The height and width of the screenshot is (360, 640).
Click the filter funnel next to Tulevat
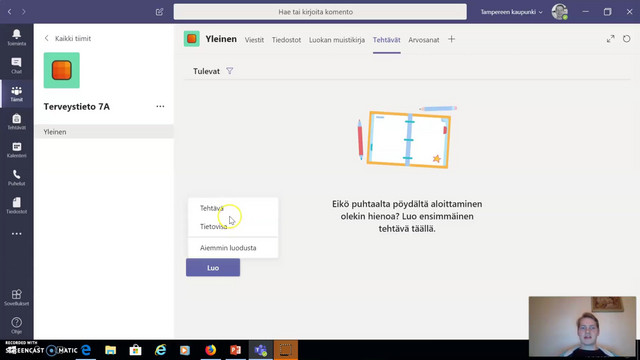pyautogui.click(x=230, y=71)
